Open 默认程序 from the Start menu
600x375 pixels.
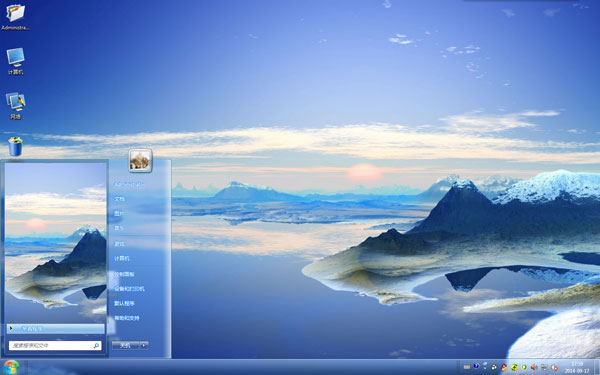(124, 303)
